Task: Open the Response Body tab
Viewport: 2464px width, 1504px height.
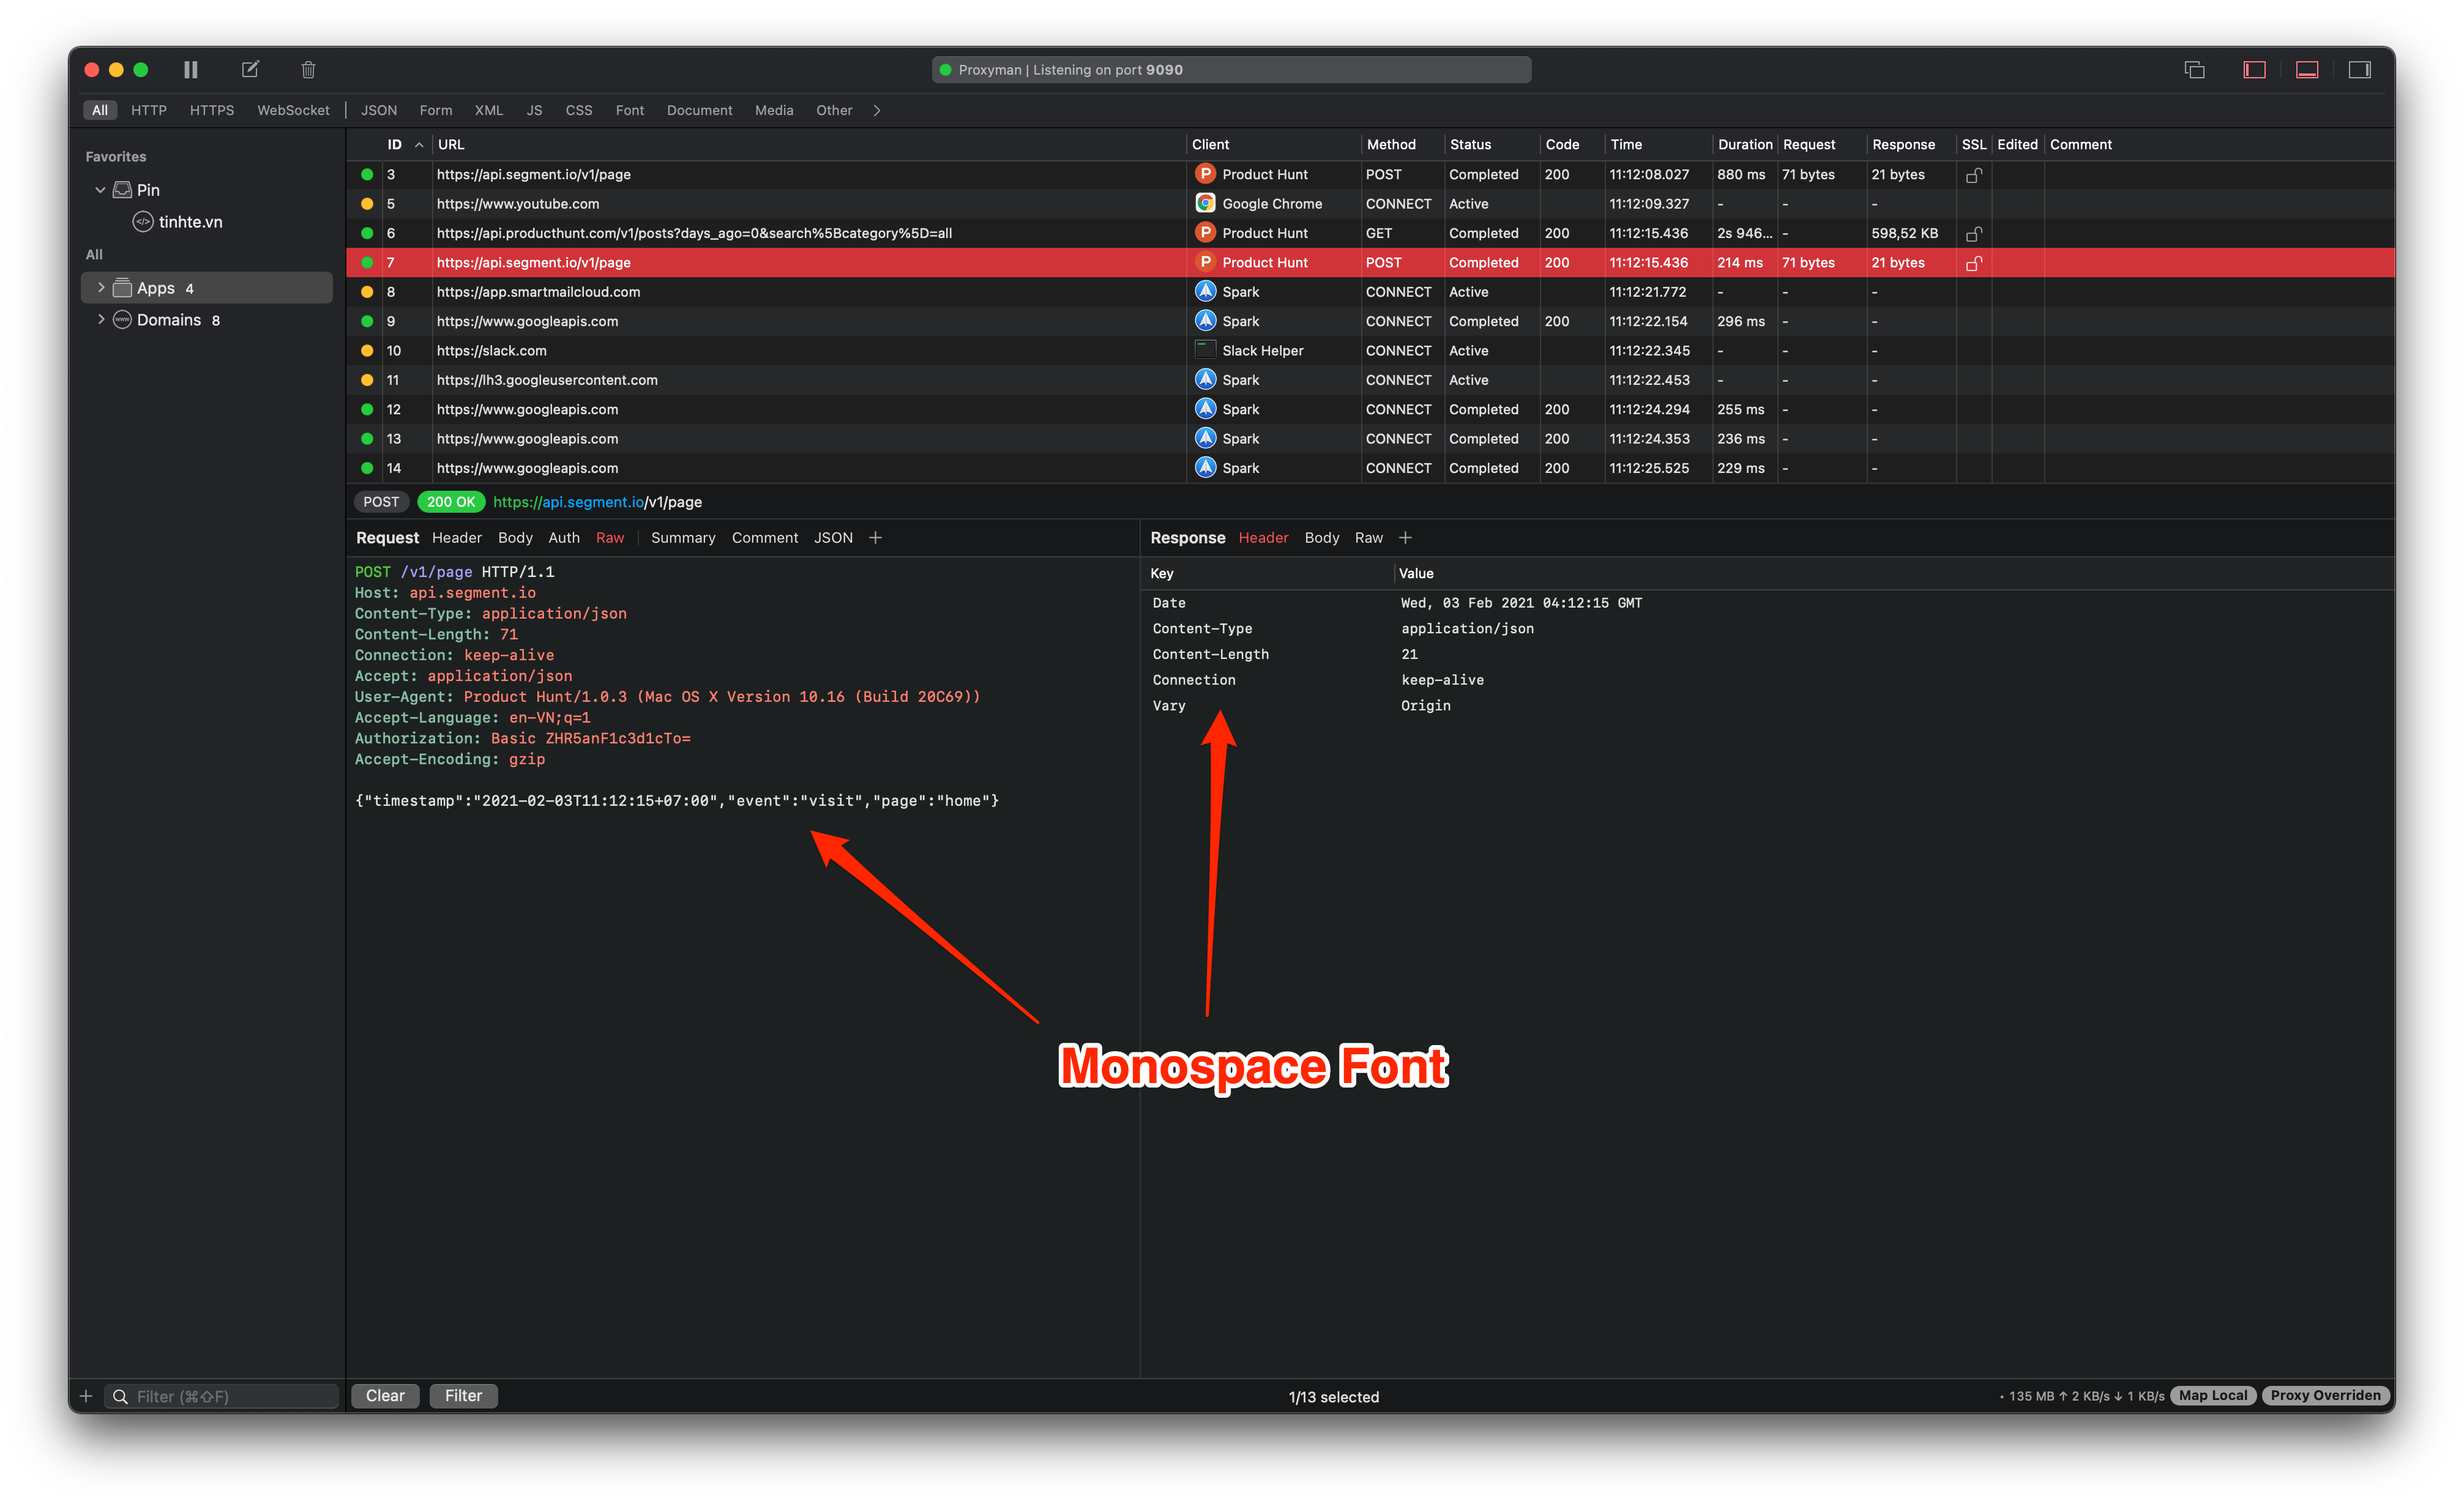Action: (1321, 538)
